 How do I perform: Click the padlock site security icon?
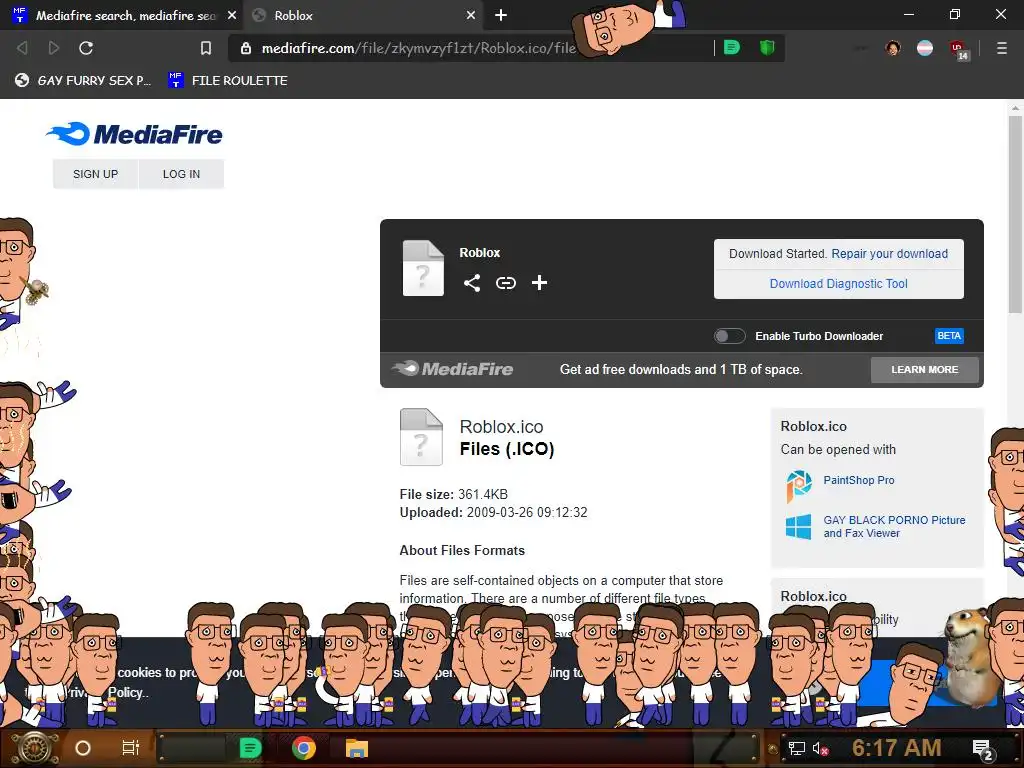[246, 48]
